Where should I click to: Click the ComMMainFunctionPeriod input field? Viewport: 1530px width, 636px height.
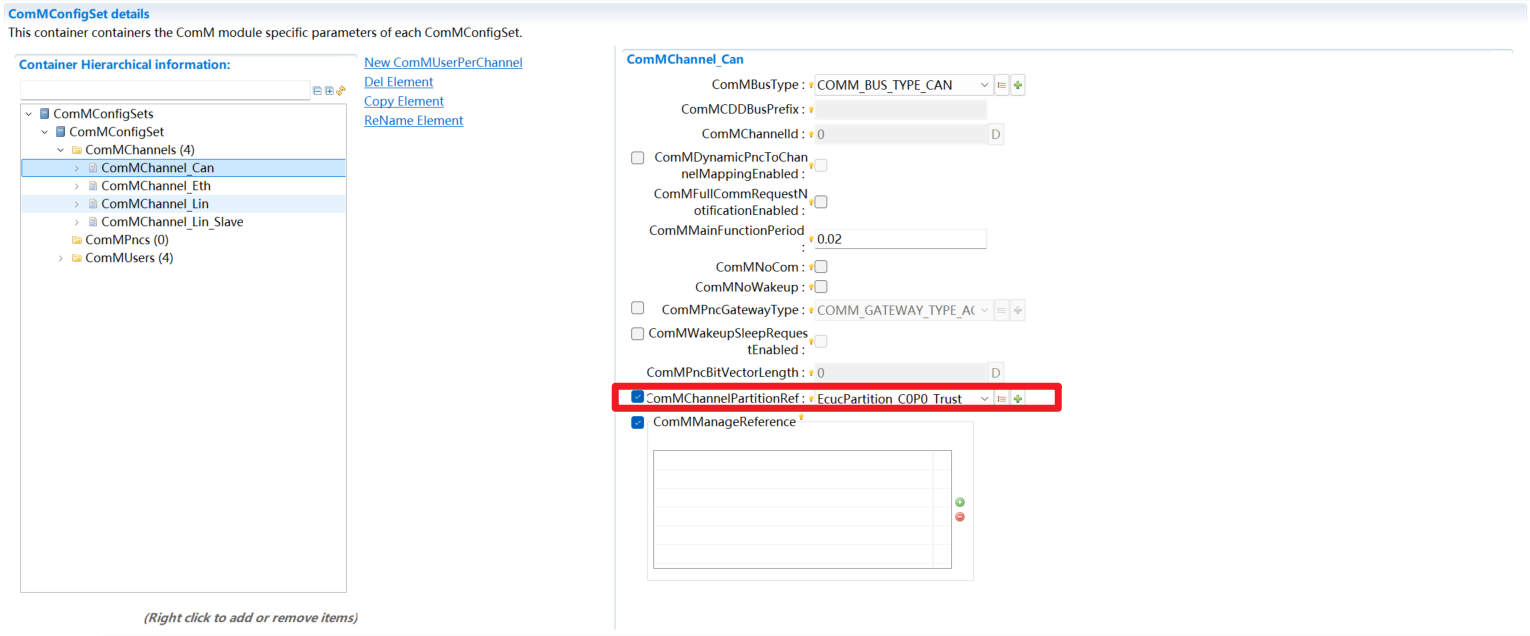click(900, 240)
